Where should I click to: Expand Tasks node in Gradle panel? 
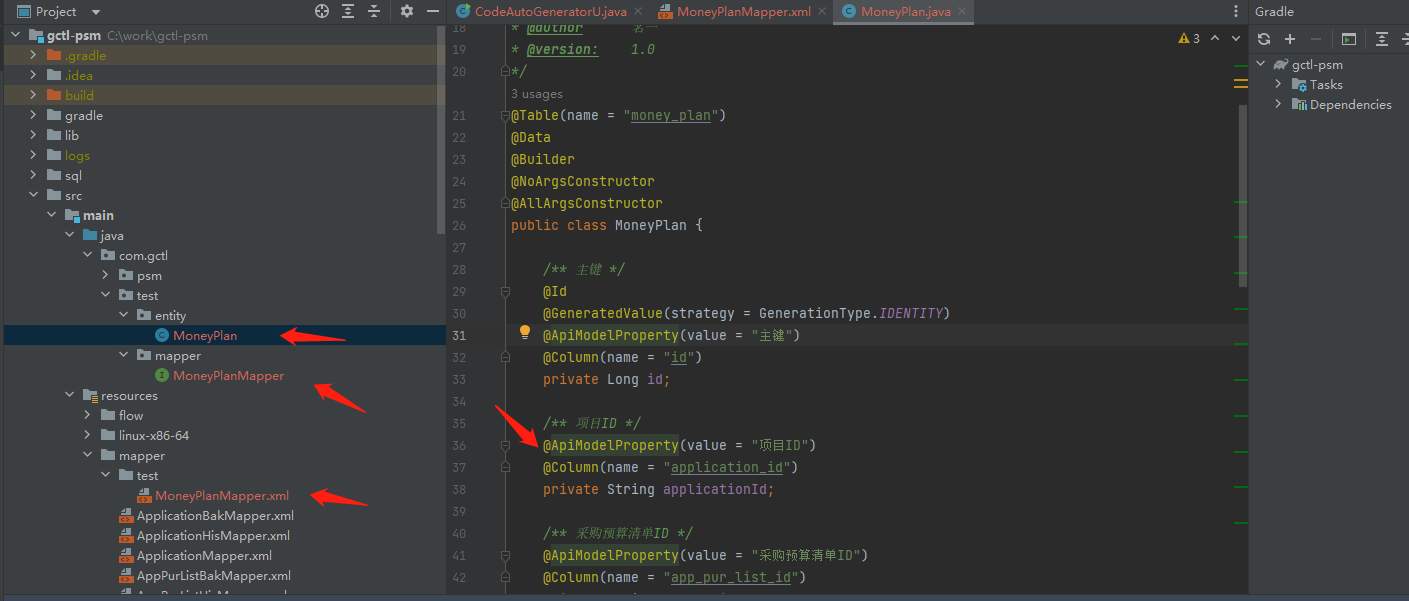(1279, 85)
